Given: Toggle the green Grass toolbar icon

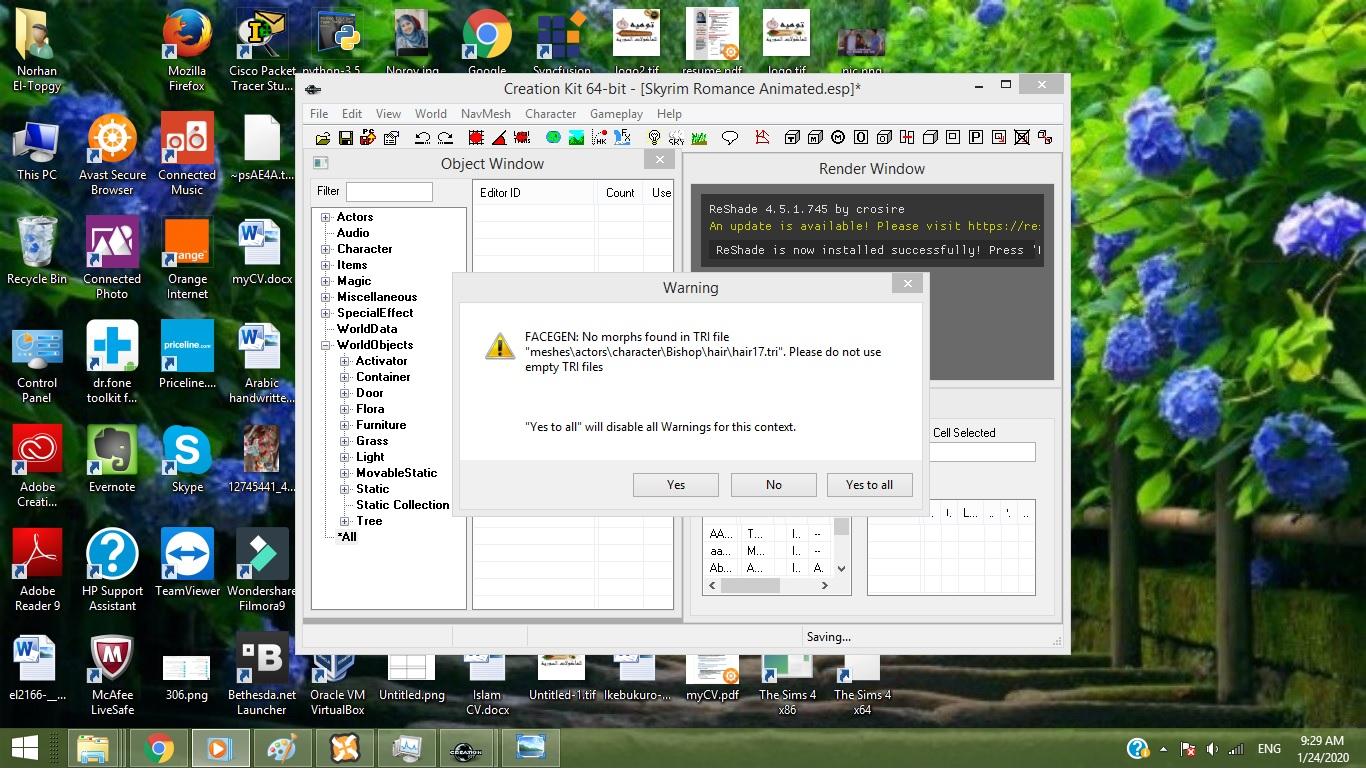Looking at the screenshot, I should point(700,138).
